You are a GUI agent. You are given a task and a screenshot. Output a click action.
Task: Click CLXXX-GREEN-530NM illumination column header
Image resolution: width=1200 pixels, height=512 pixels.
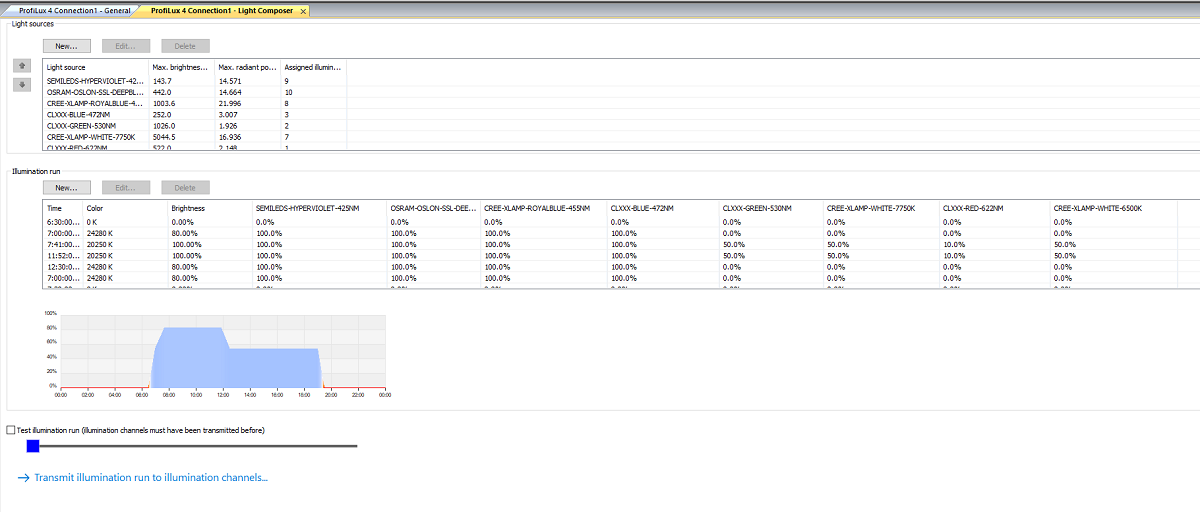(772, 208)
